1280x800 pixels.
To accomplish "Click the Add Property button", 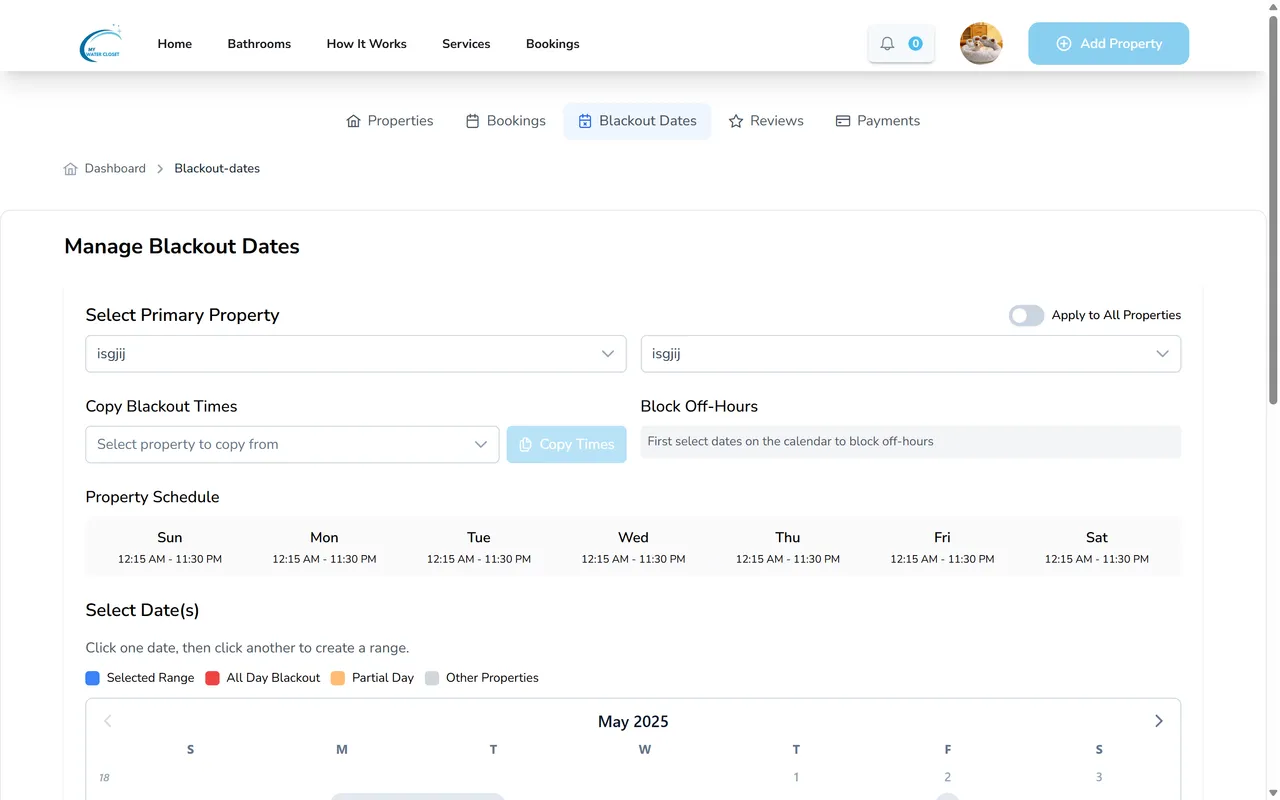I will coord(1108,44).
